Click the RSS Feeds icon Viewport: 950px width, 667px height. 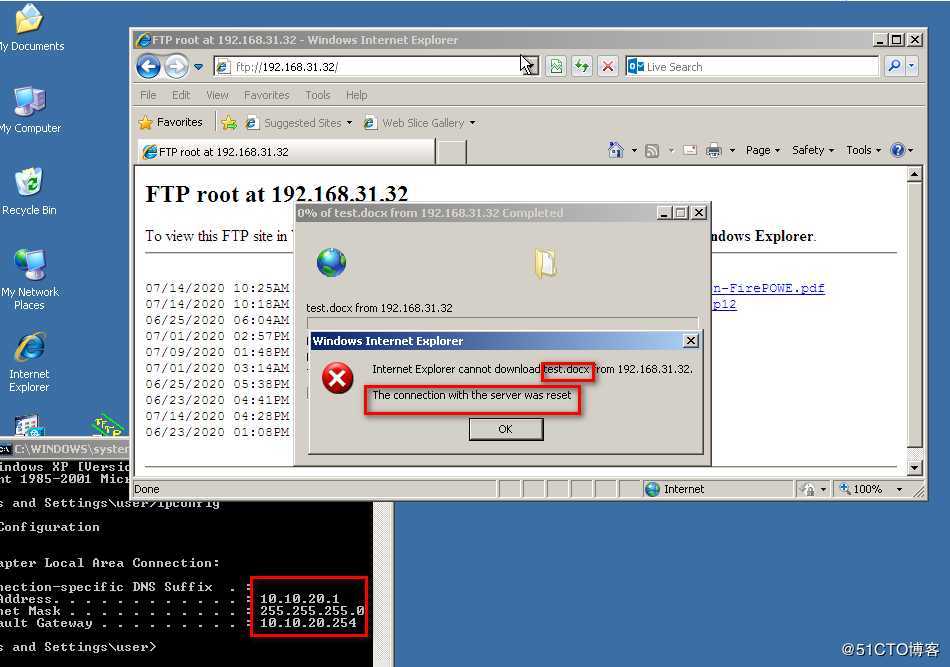point(652,150)
